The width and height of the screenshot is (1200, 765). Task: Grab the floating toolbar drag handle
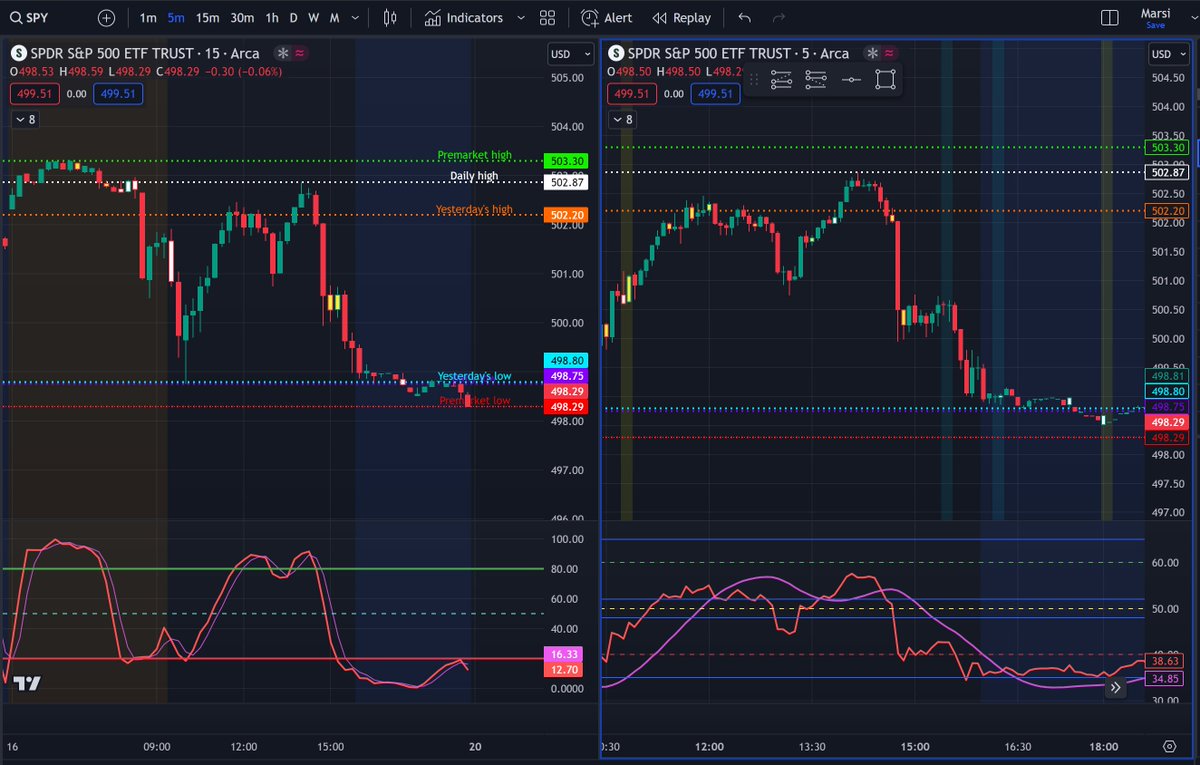point(754,80)
